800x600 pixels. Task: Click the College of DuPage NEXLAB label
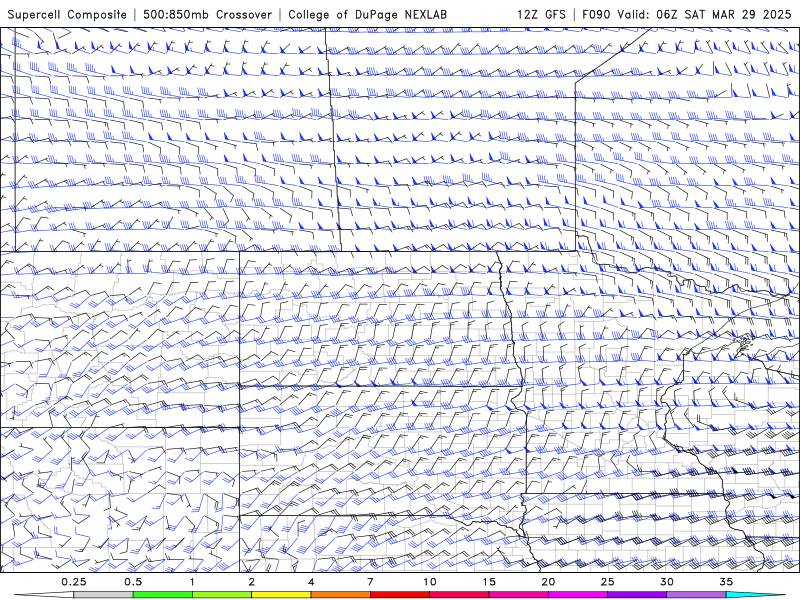tap(367, 14)
